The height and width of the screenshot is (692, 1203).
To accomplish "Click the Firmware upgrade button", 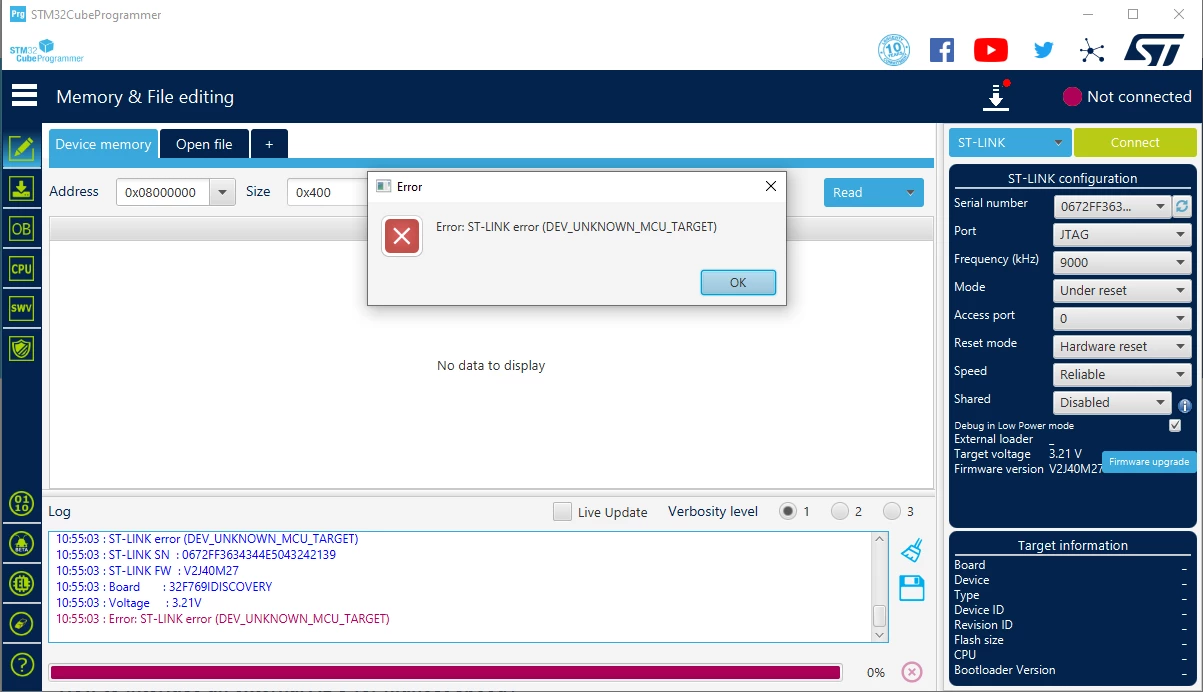I will point(1149,461).
